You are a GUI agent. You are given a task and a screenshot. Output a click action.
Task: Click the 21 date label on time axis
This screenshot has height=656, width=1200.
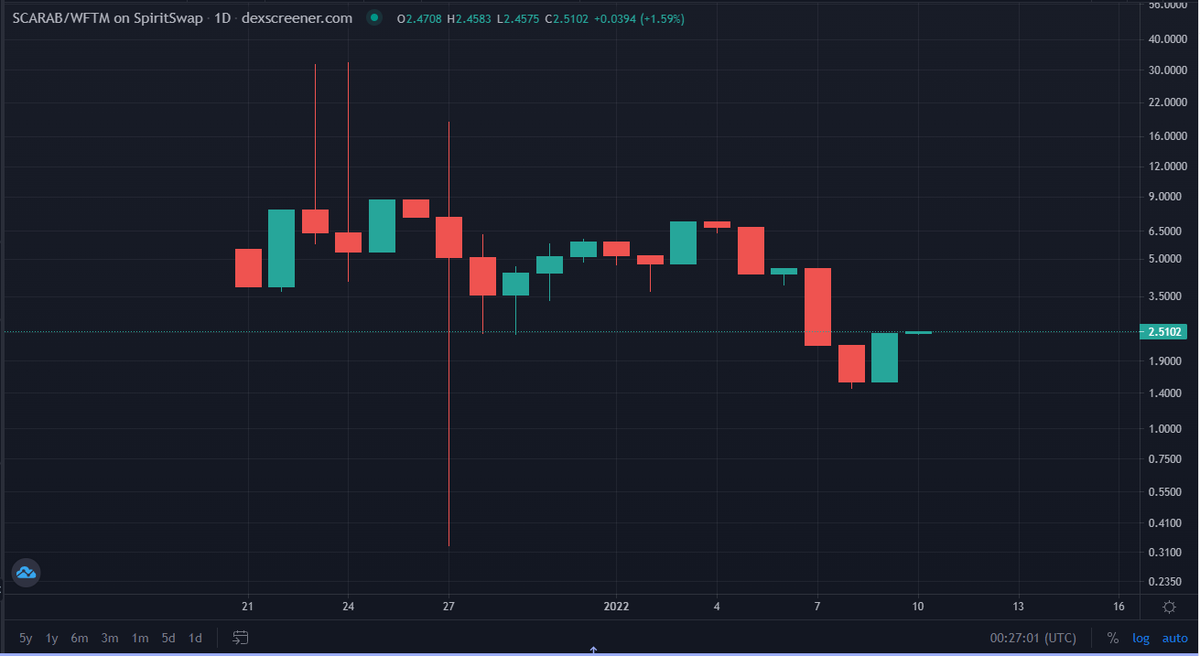click(x=248, y=606)
